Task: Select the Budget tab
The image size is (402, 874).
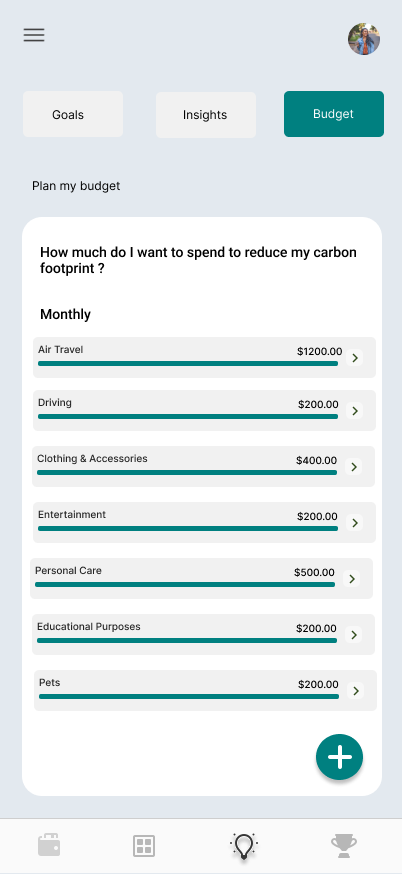Action: (334, 114)
